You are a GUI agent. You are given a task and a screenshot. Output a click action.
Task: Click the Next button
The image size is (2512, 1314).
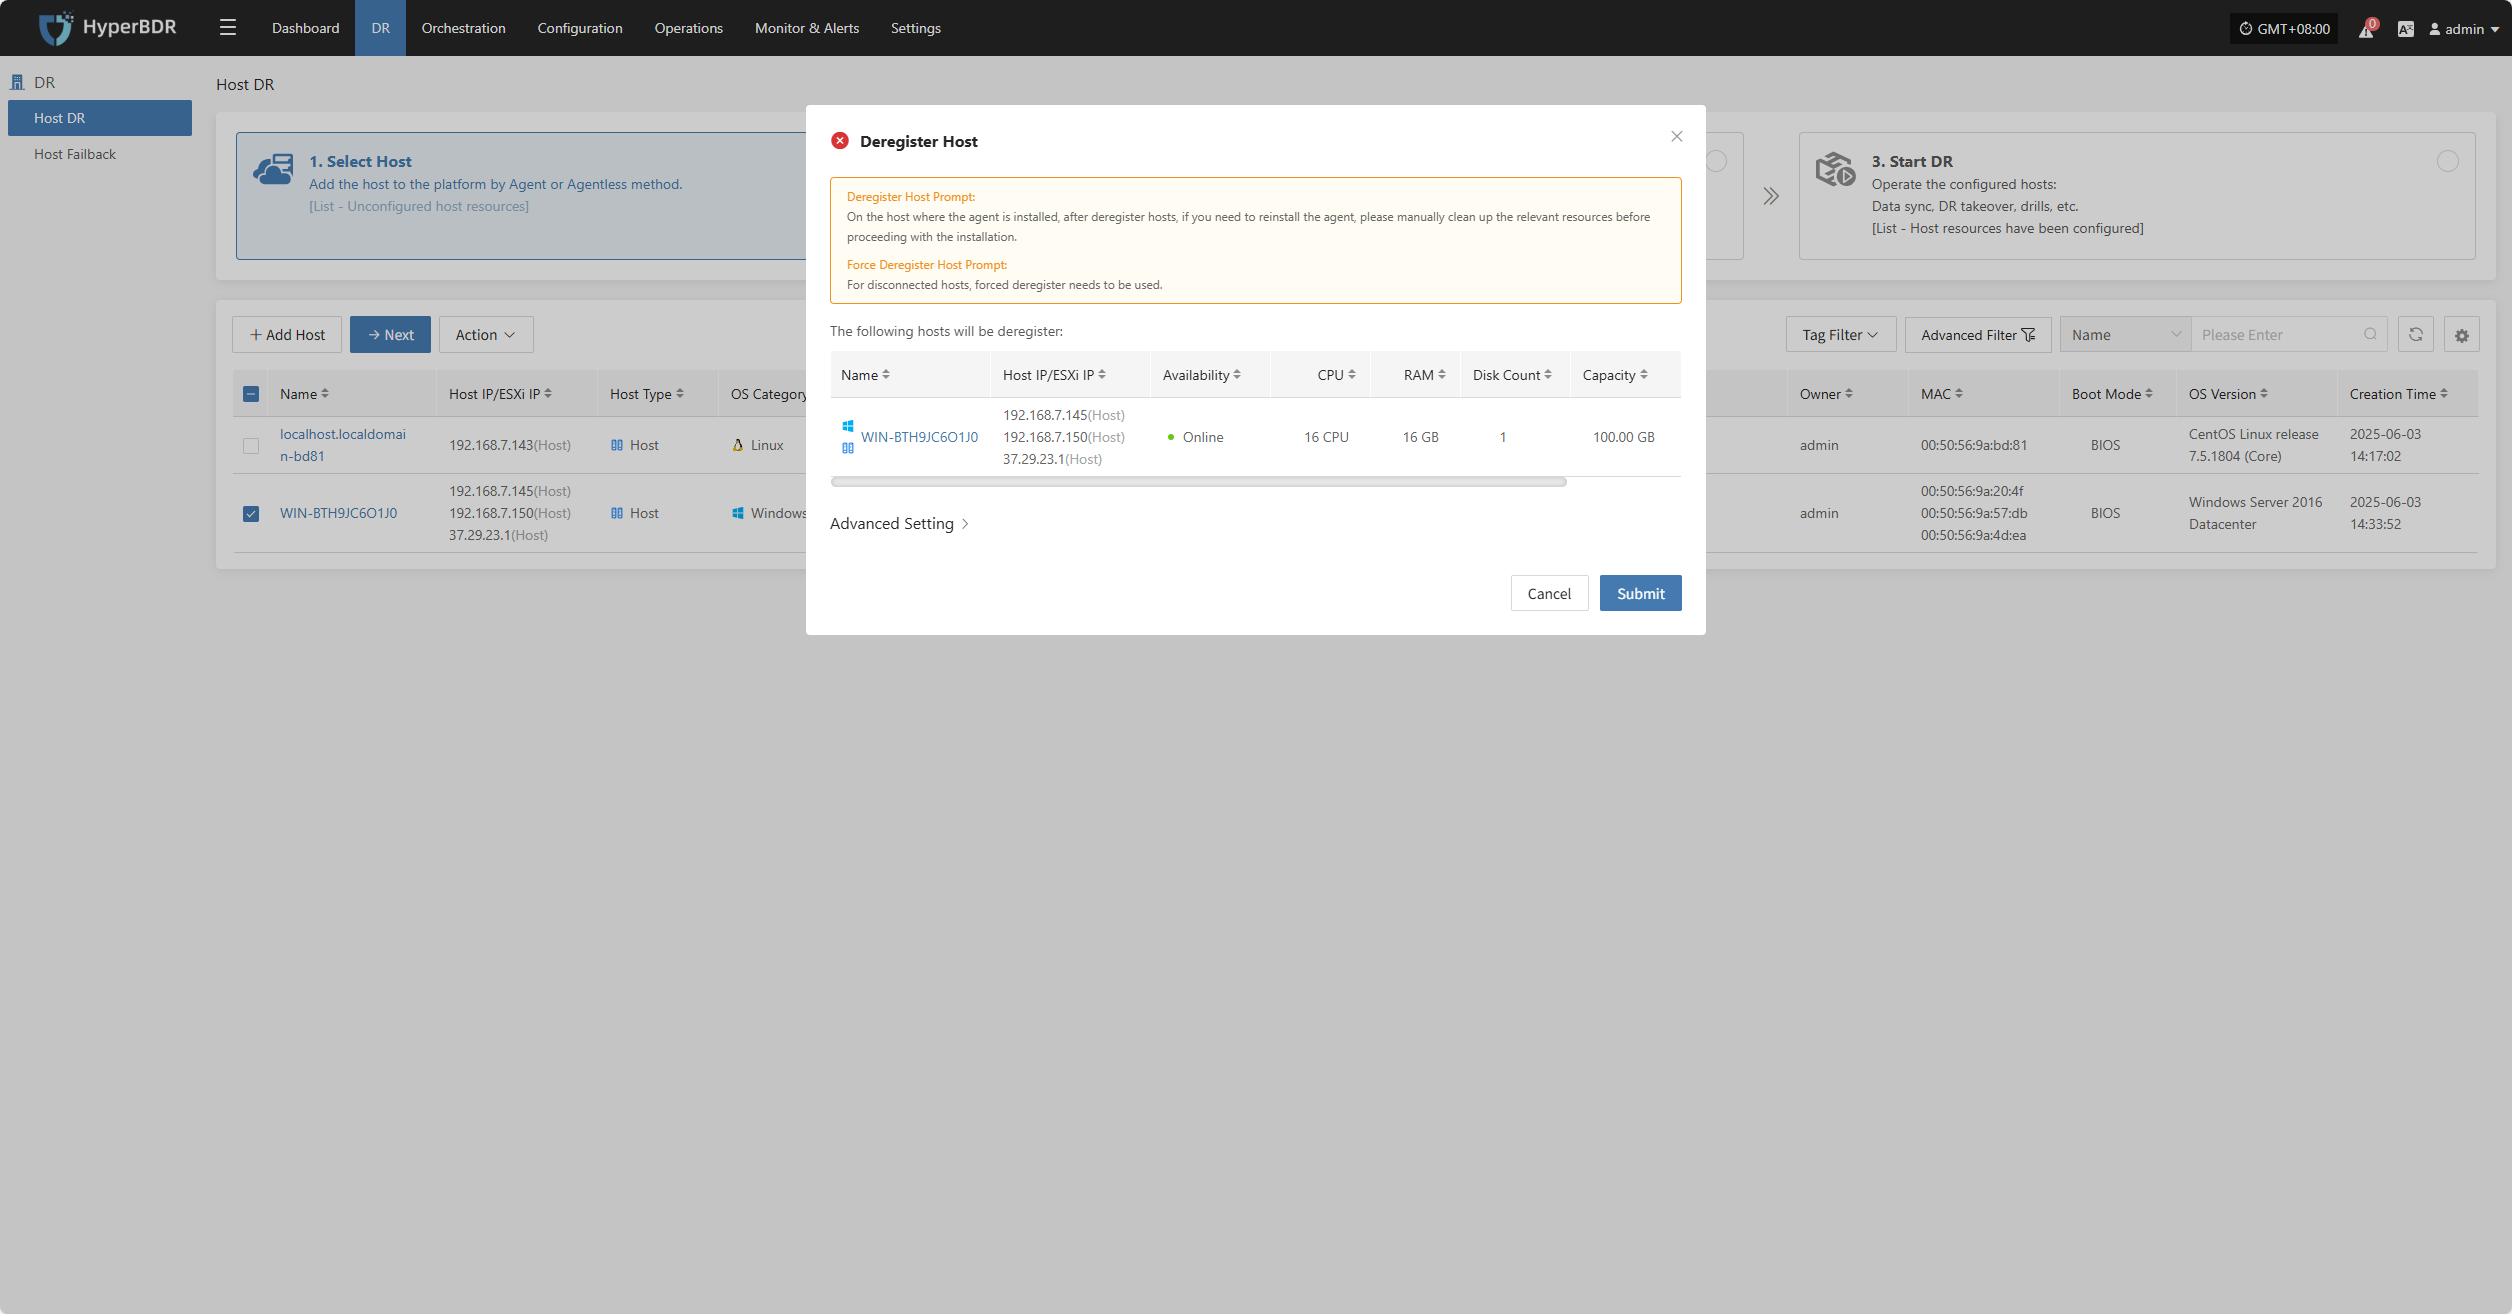390,335
